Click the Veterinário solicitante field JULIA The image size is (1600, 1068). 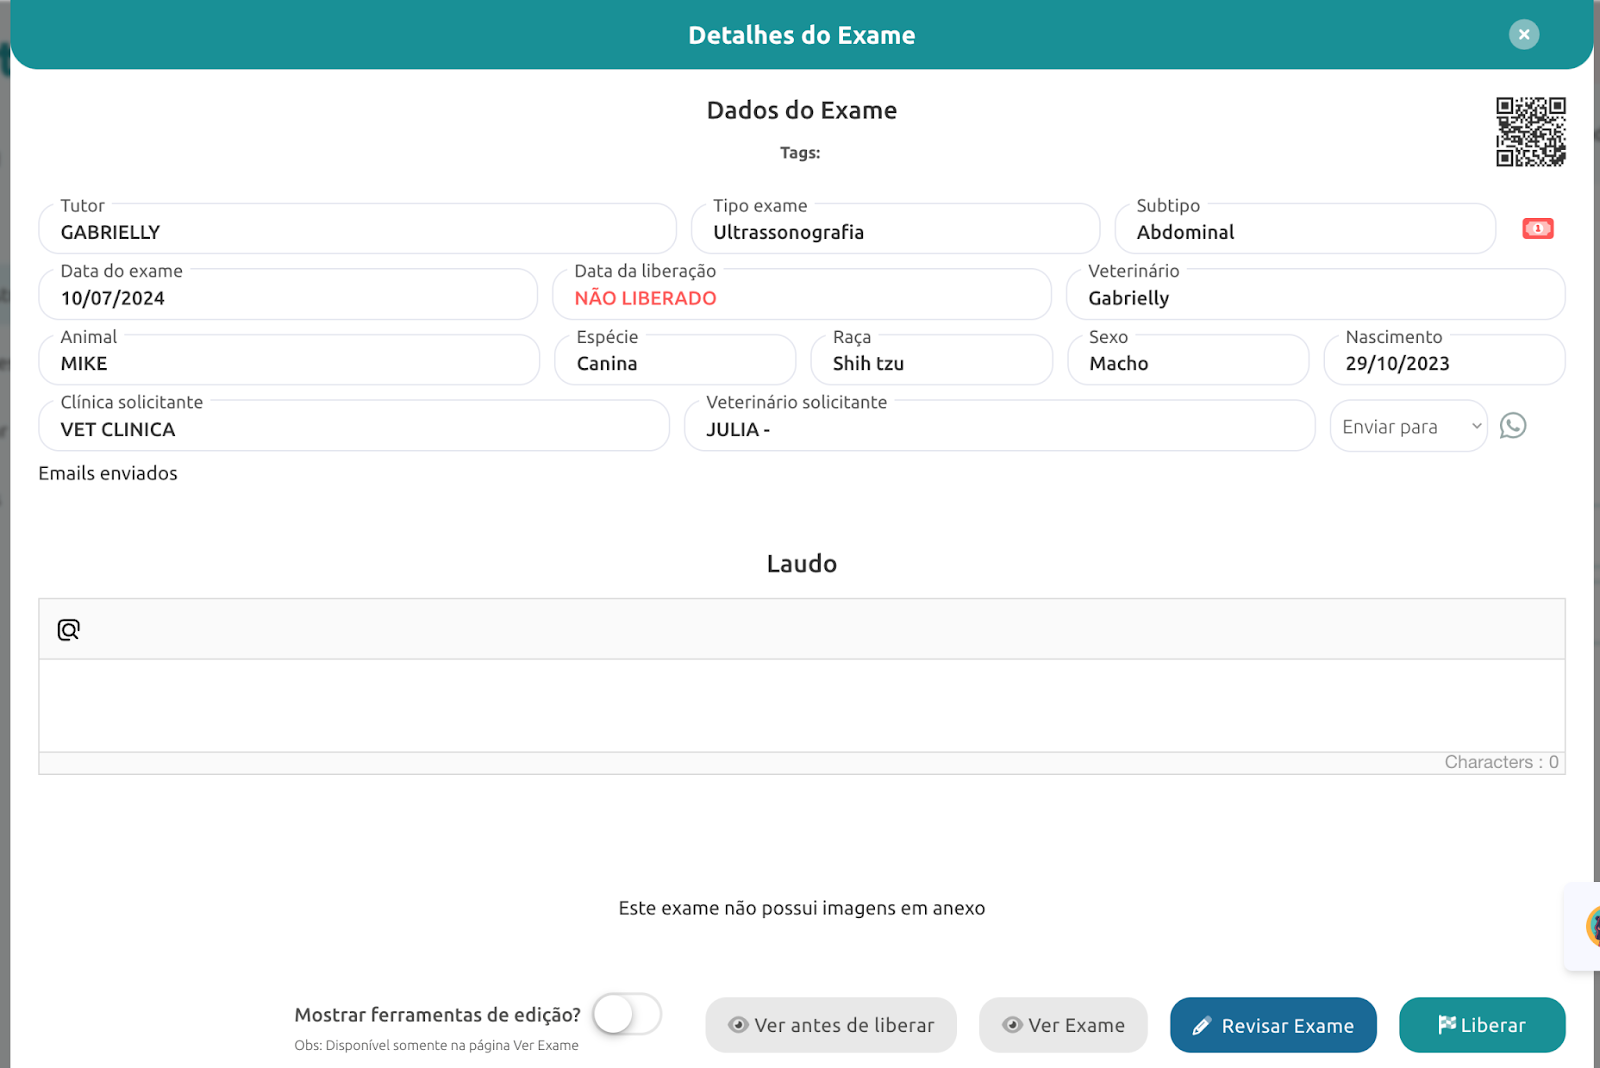tap(1000, 425)
